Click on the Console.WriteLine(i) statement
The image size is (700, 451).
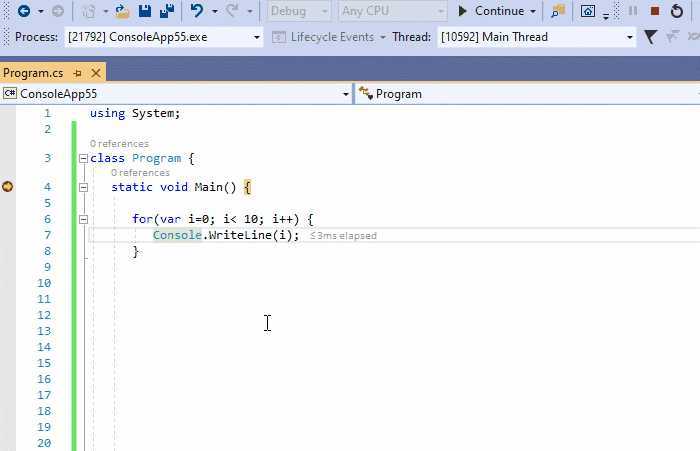point(226,235)
